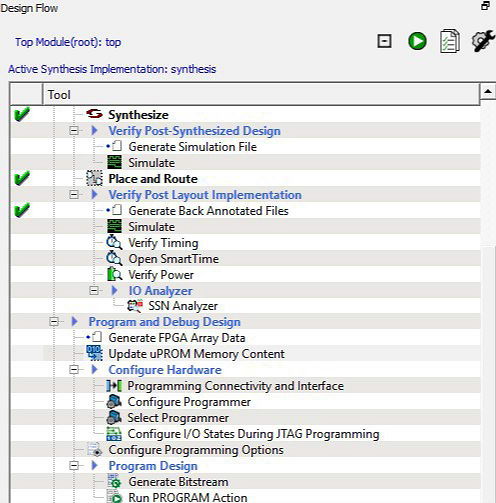The height and width of the screenshot is (503, 496).
Task: Click the Update uPROM Memory Content icon
Action: pos(94,353)
